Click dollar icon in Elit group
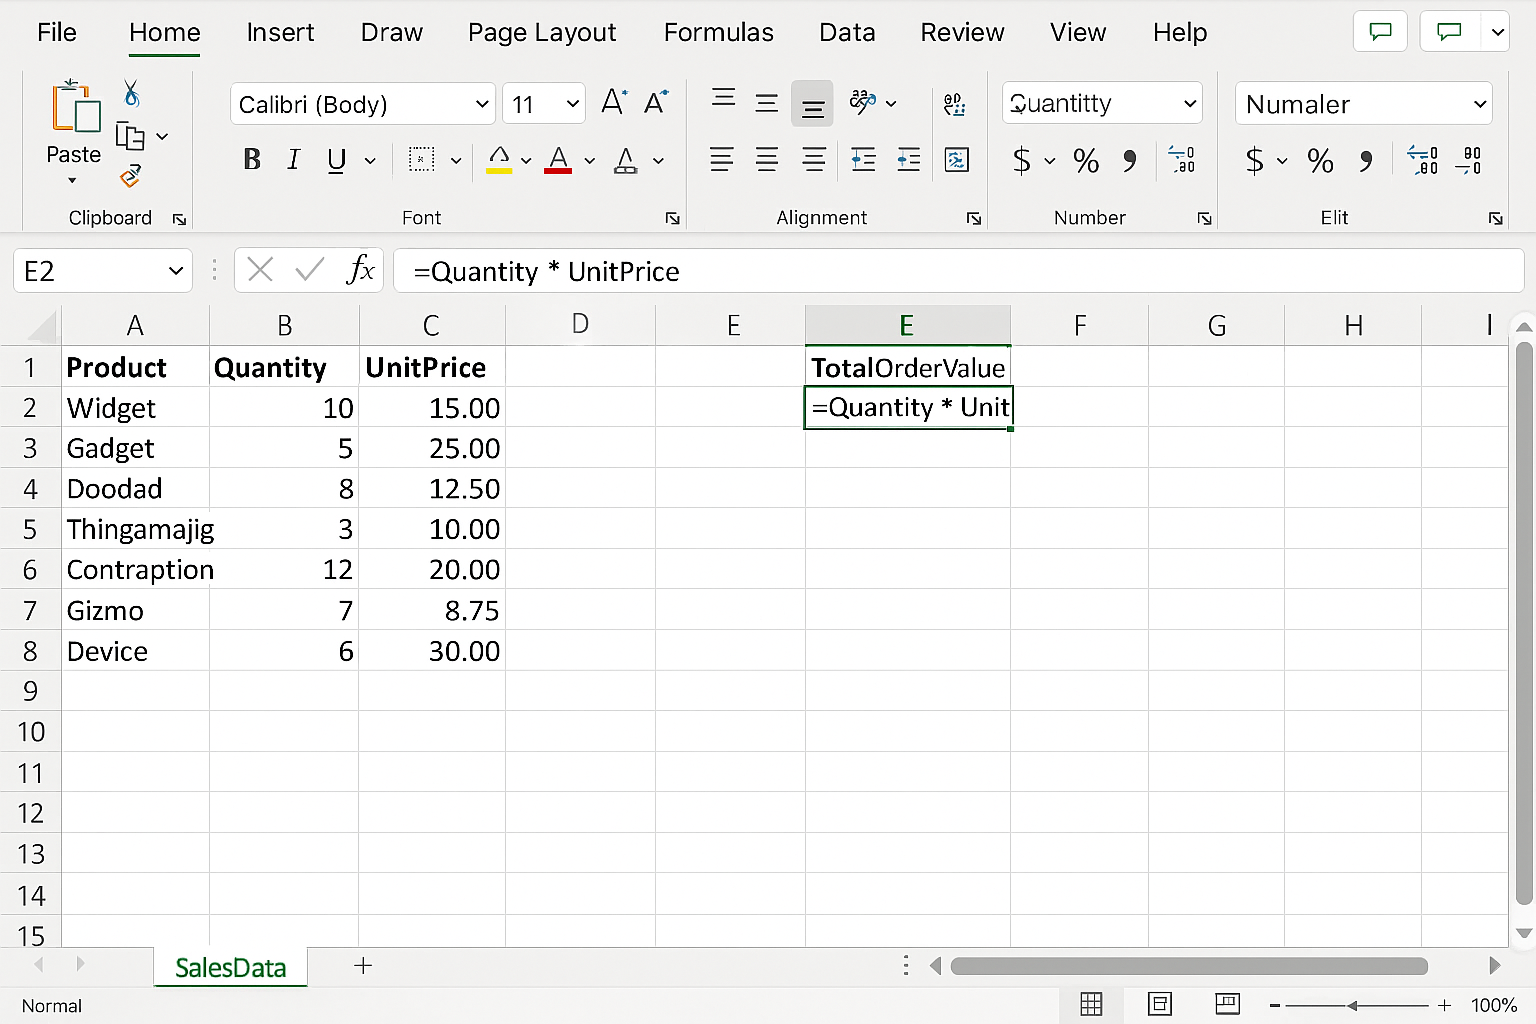The width and height of the screenshot is (1536, 1024). pos(1254,160)
